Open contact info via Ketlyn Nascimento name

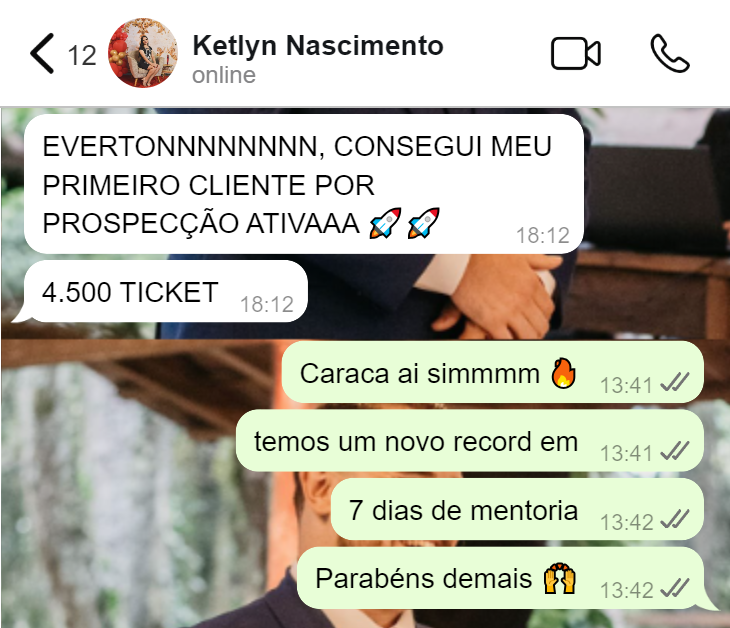click(318, 46)
